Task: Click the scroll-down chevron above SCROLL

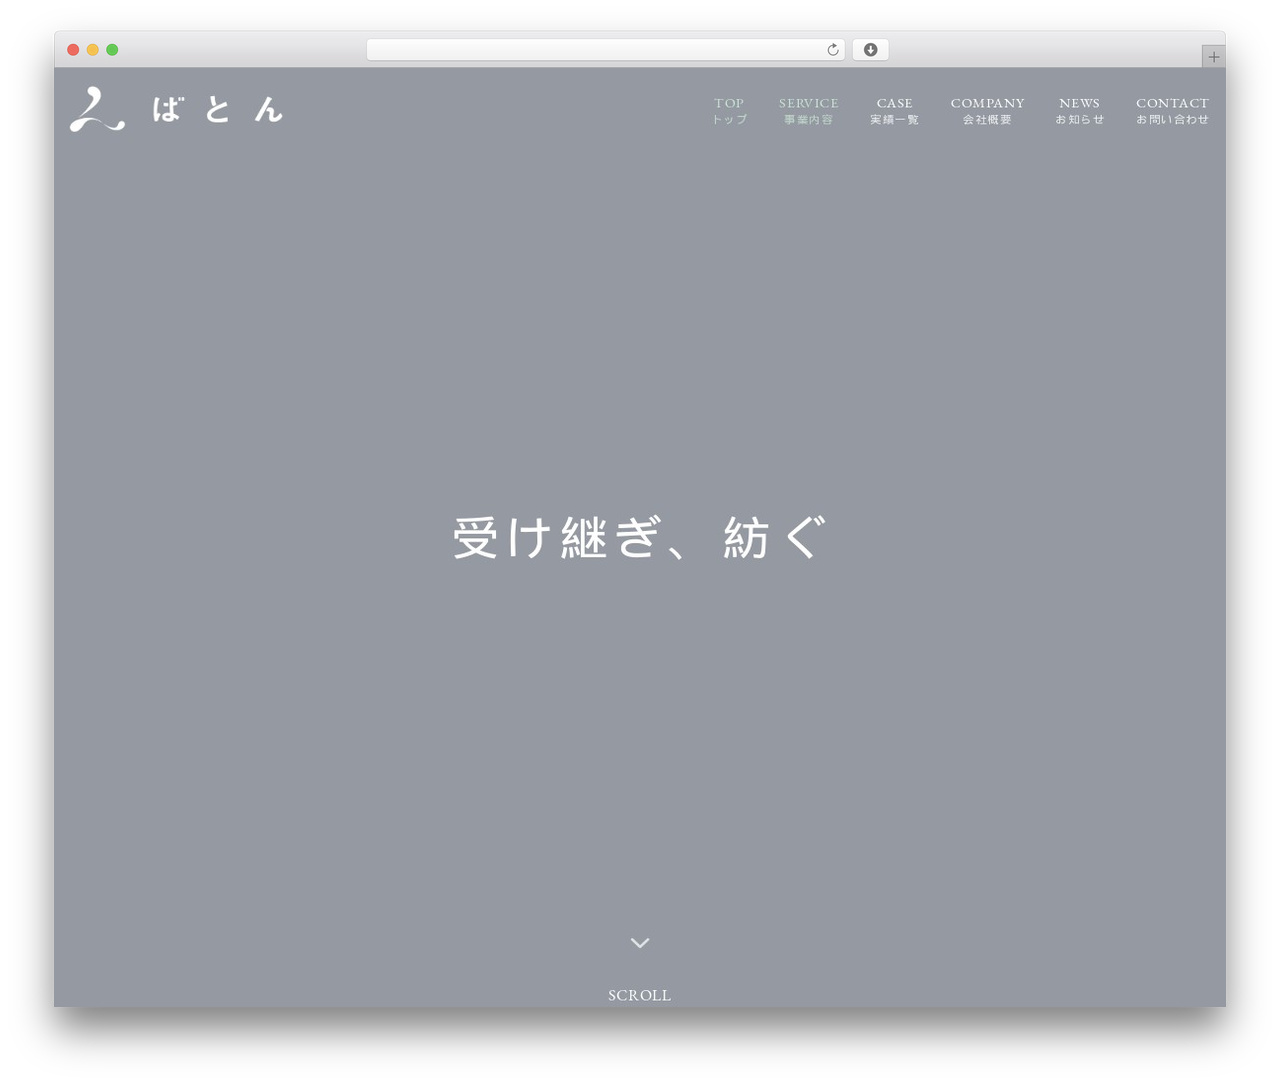Action: coord(640,943)
